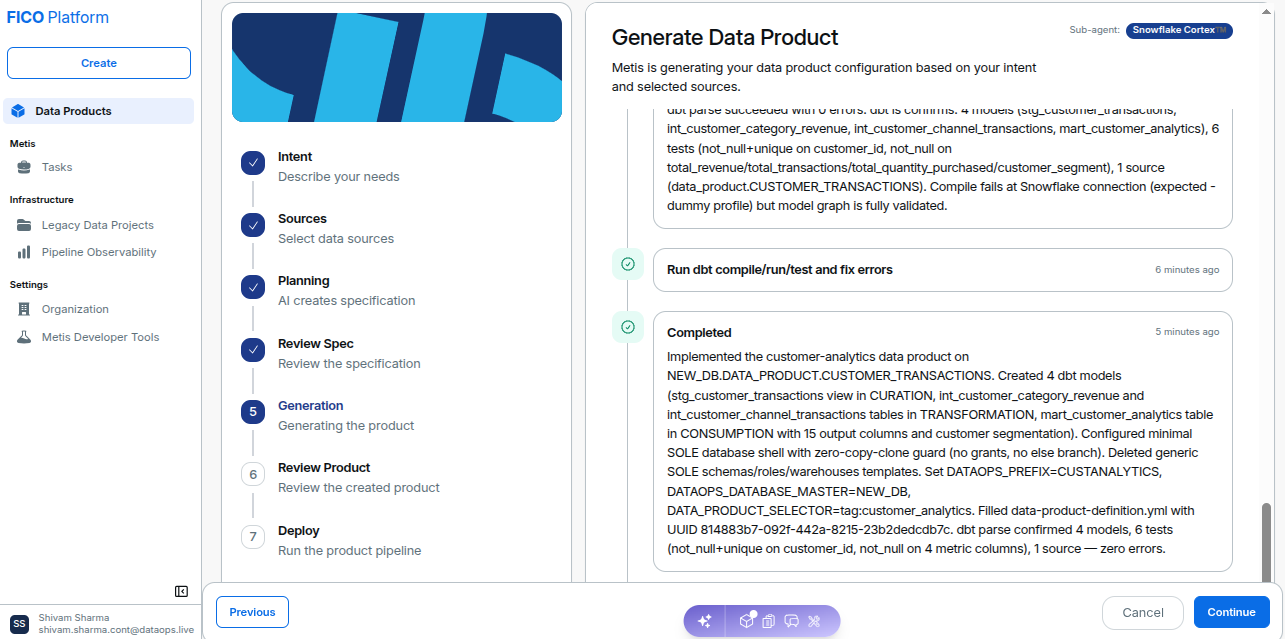The image size is (1285, 639).
Task: Click the user email shivam.sharma.cont@dataops.live
Action: [116, 631]
